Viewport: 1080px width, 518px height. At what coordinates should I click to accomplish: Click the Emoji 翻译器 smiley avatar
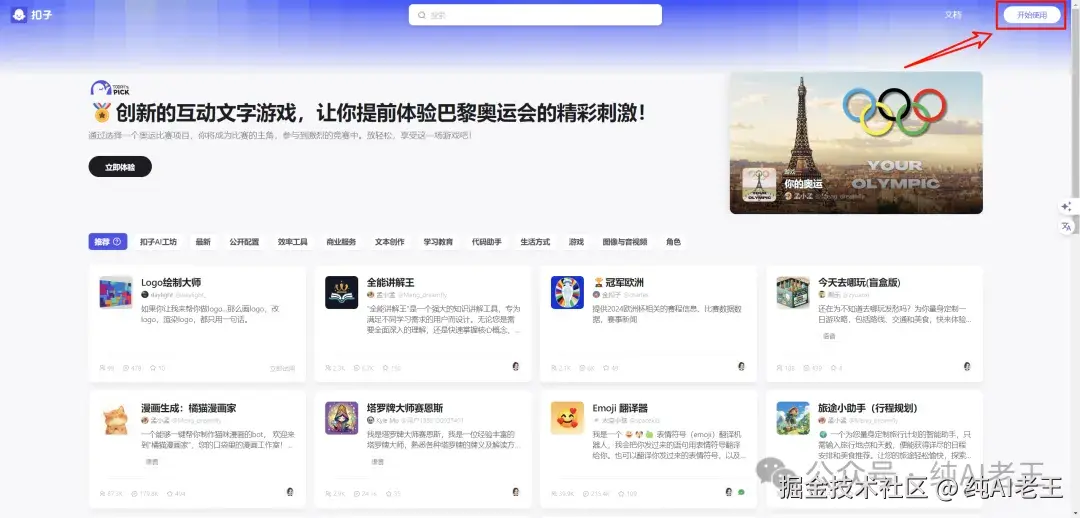[x=568, y=418]
